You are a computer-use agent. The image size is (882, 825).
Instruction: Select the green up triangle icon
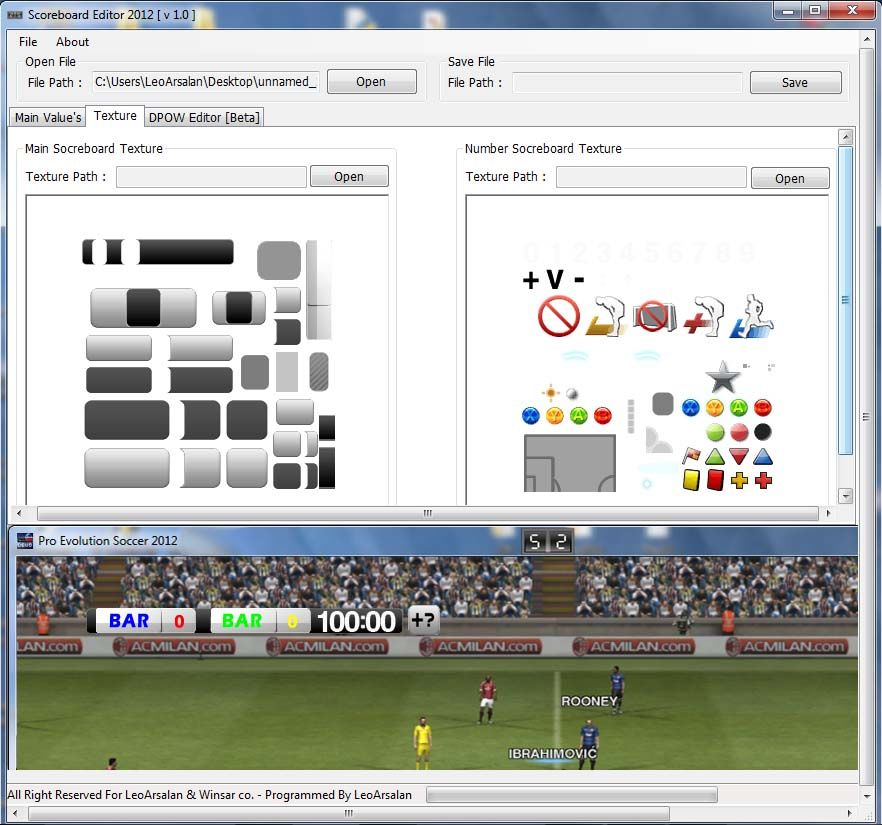(715, 456)
